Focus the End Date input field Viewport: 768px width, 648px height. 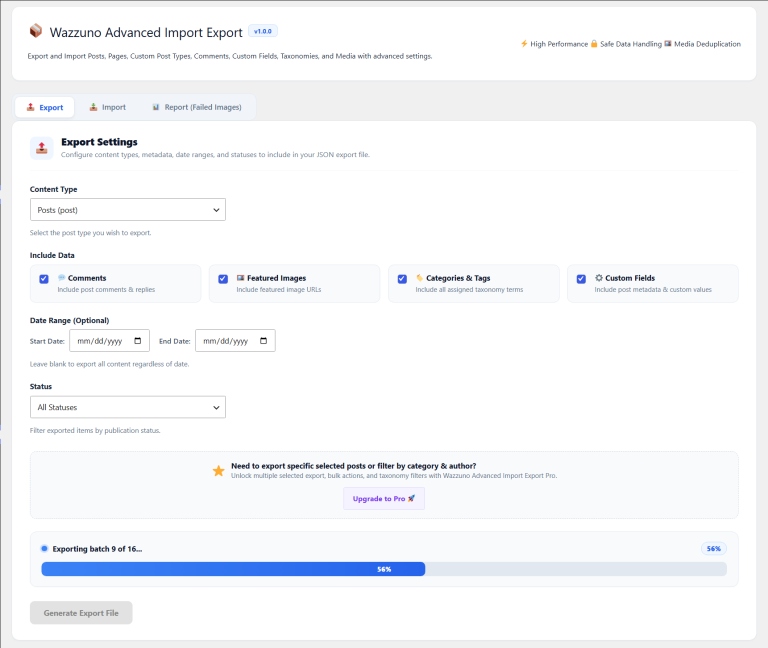(235, 340)
